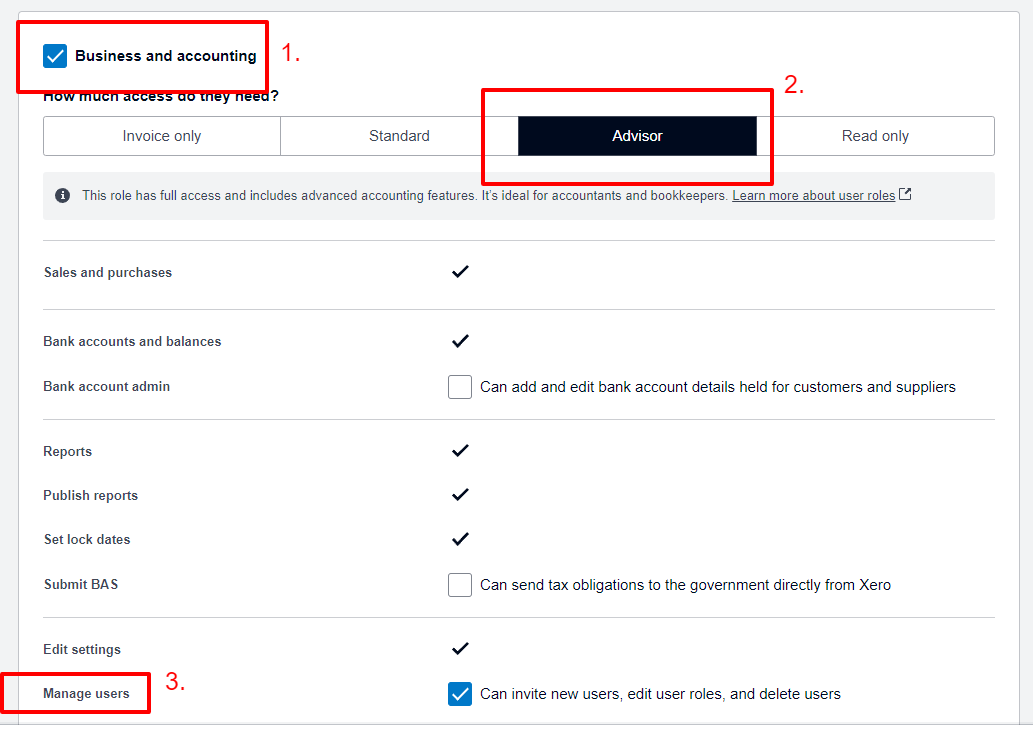This screenshot has width=1033, height=735.
Task: Select the Invoice only access level
Action: (x=162, y=136)
